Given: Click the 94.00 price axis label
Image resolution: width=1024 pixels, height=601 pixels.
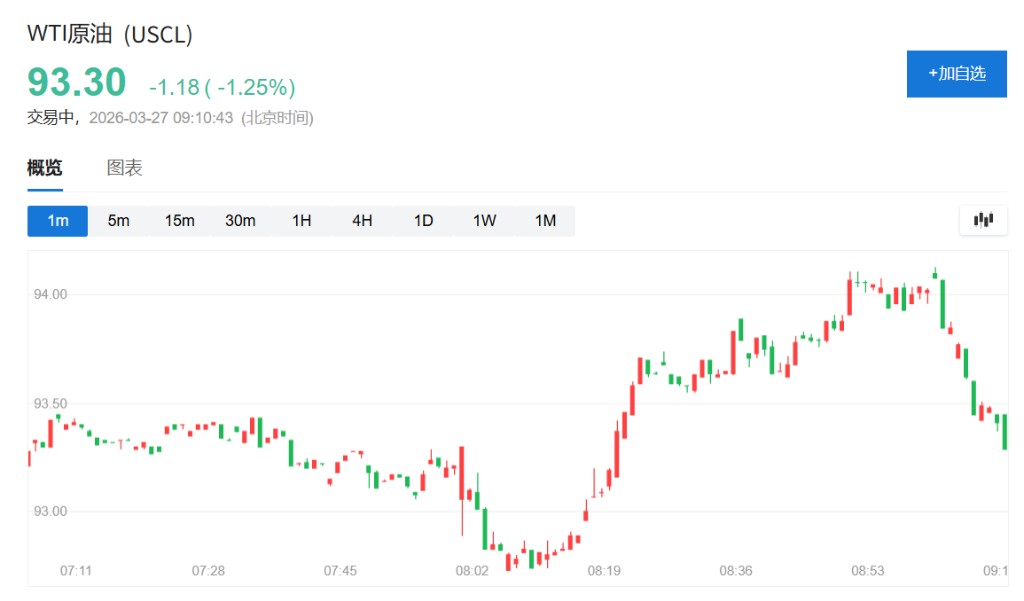Looking at the screenshot, I should click(x=50, y=294).
